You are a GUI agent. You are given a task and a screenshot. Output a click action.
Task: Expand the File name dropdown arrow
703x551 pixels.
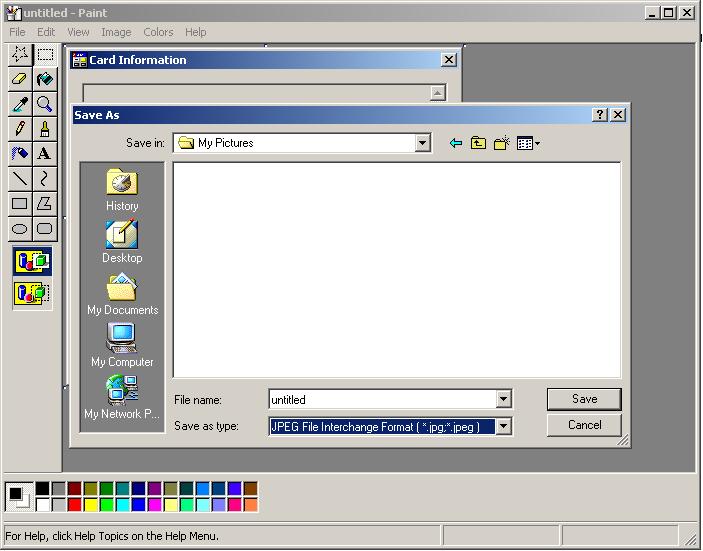coord(503,399)
